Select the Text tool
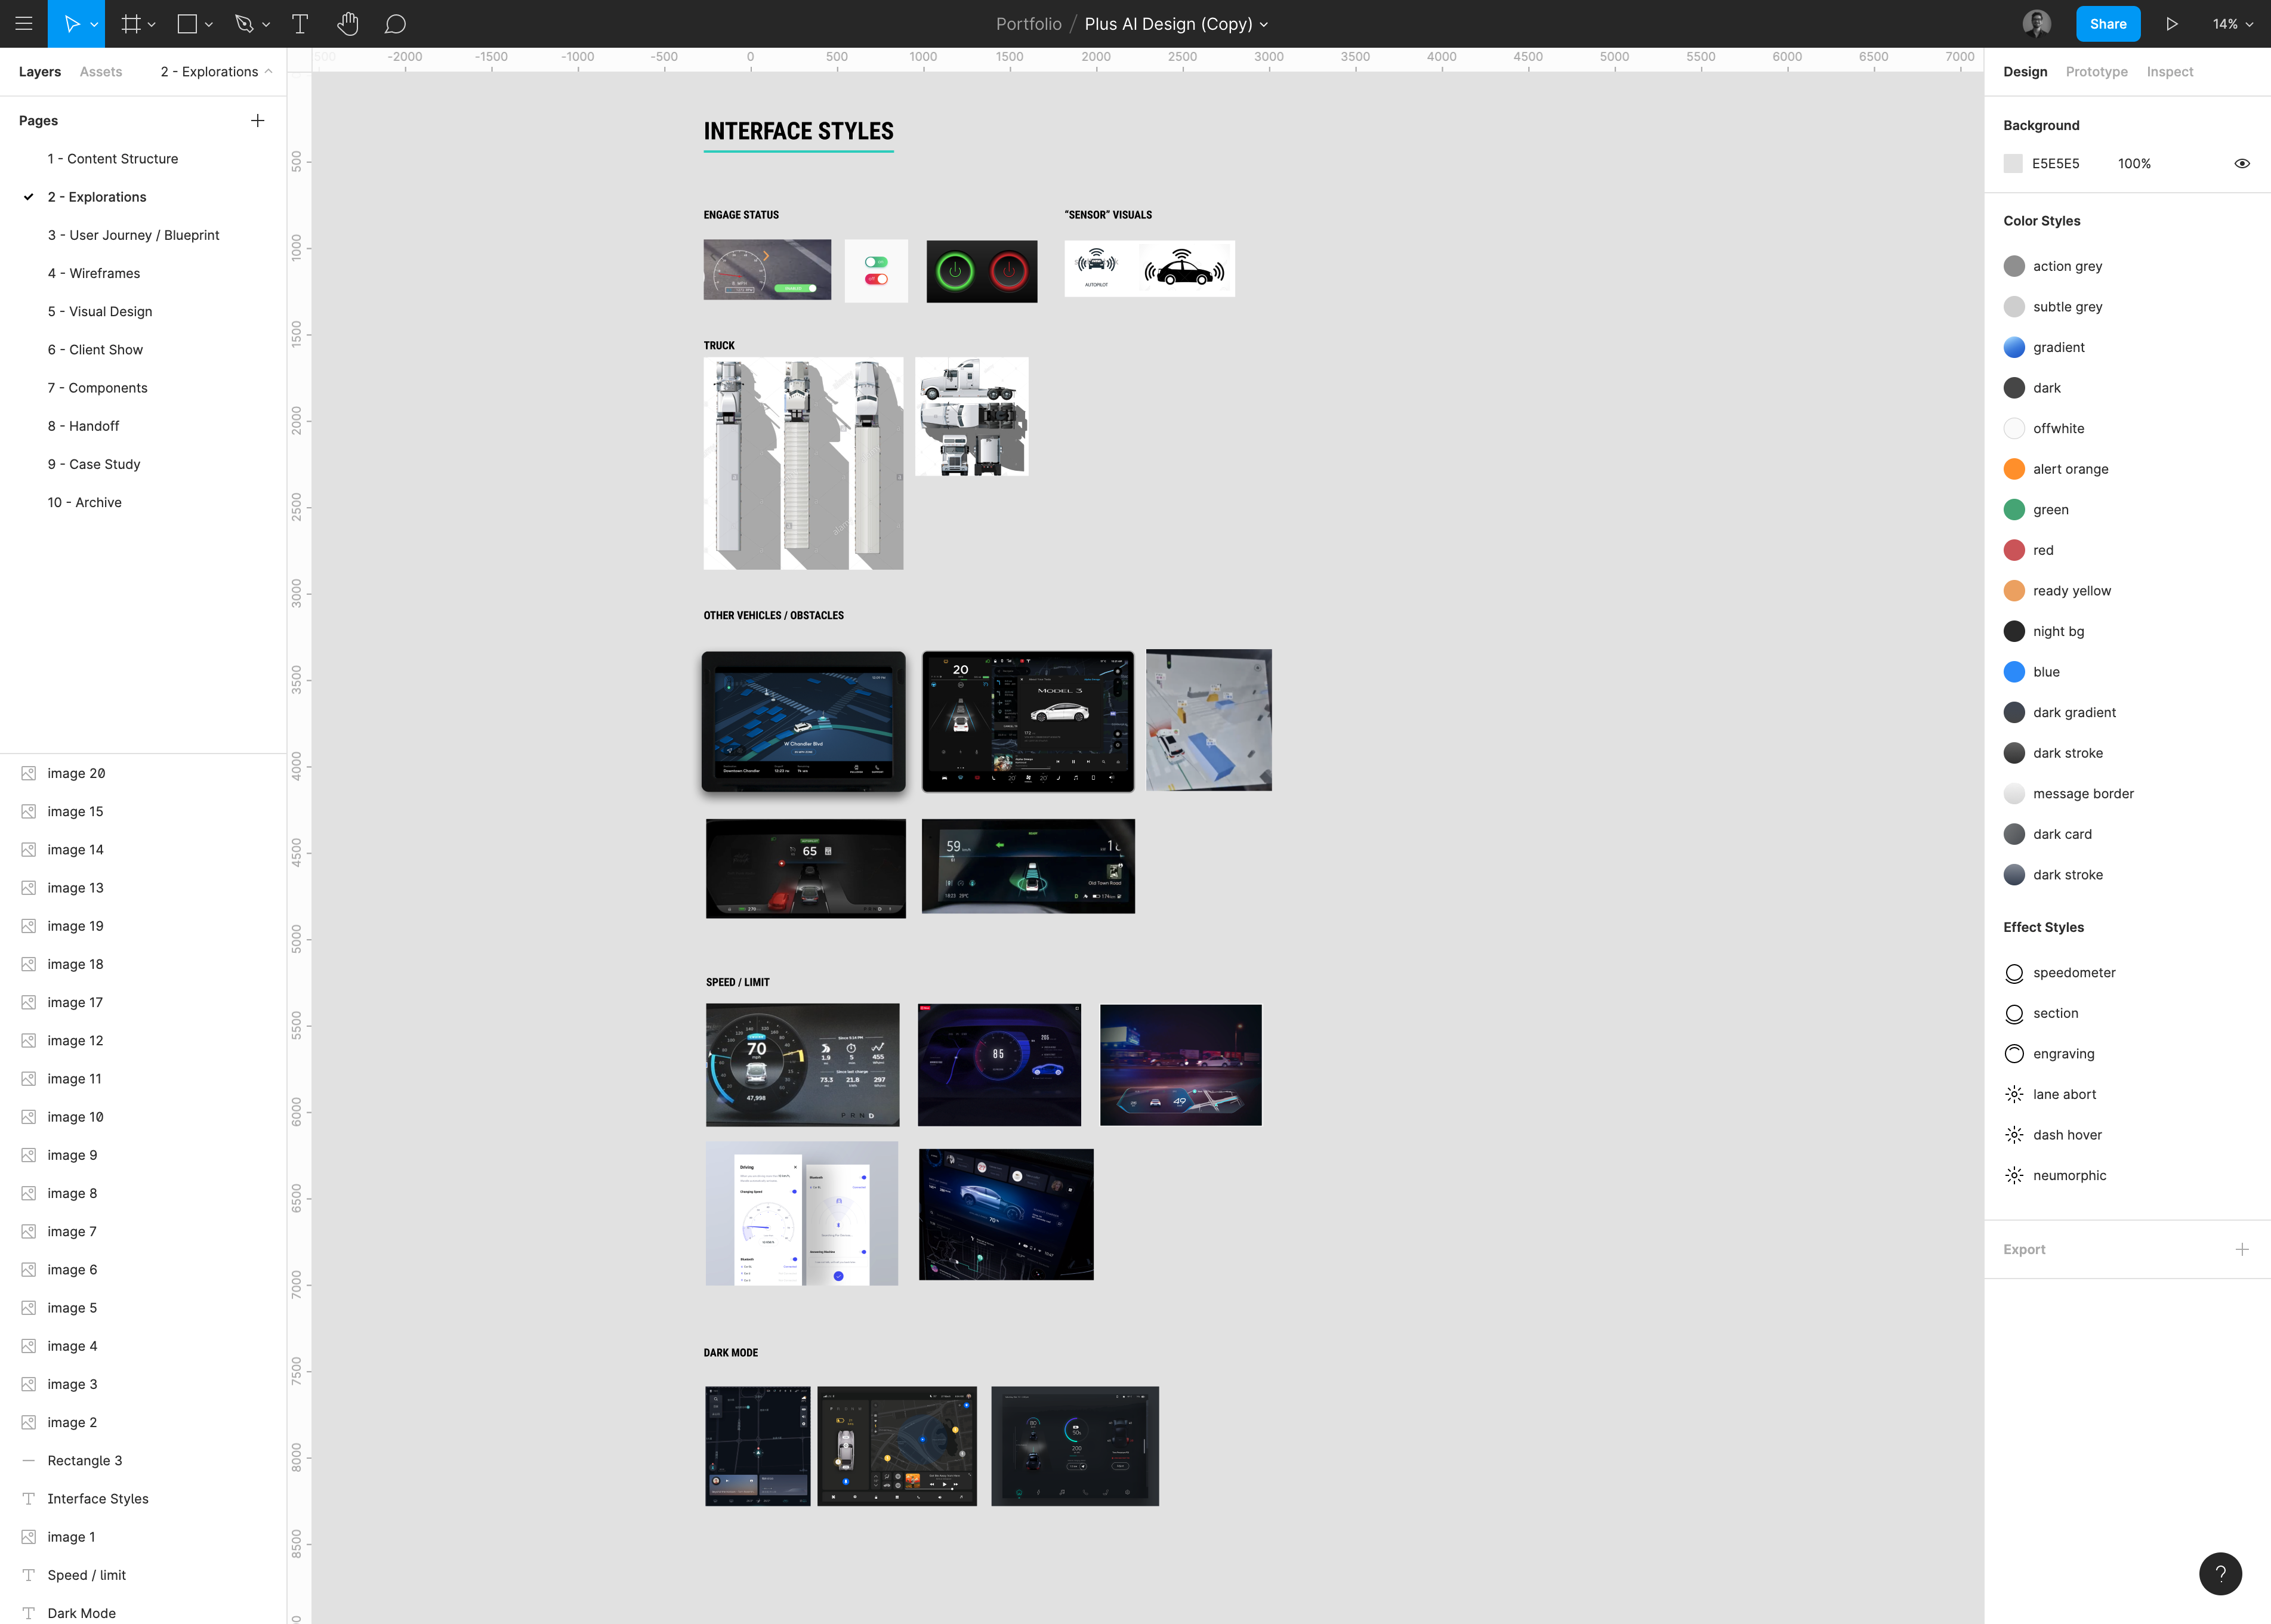 click(299, 23)
